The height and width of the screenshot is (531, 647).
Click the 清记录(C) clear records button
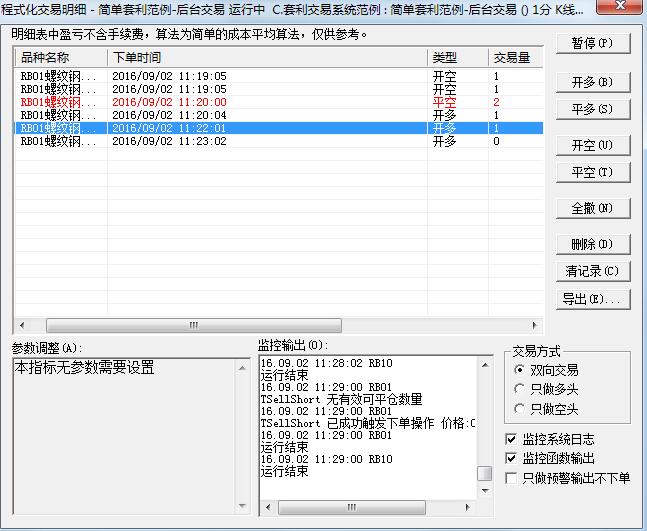[593, 271]
